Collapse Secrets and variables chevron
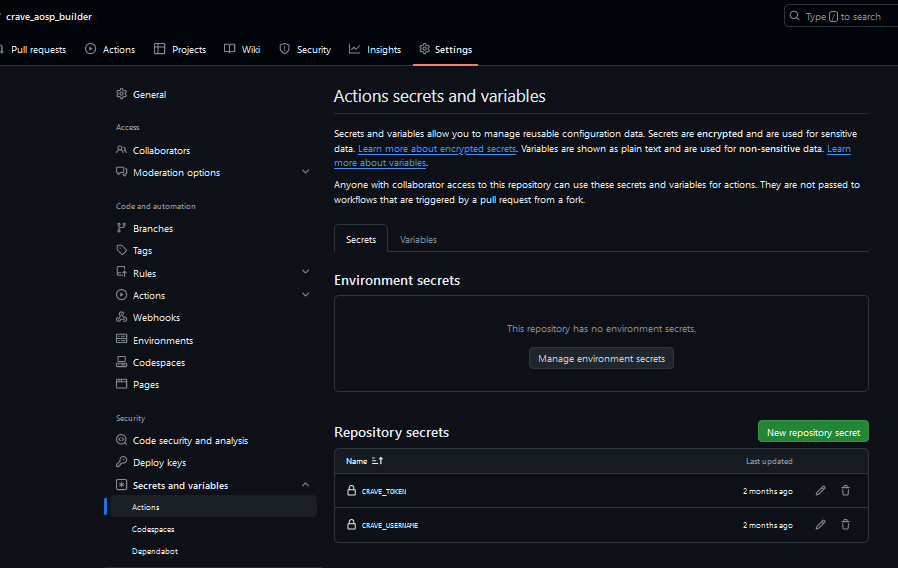 tap(306, 484)
